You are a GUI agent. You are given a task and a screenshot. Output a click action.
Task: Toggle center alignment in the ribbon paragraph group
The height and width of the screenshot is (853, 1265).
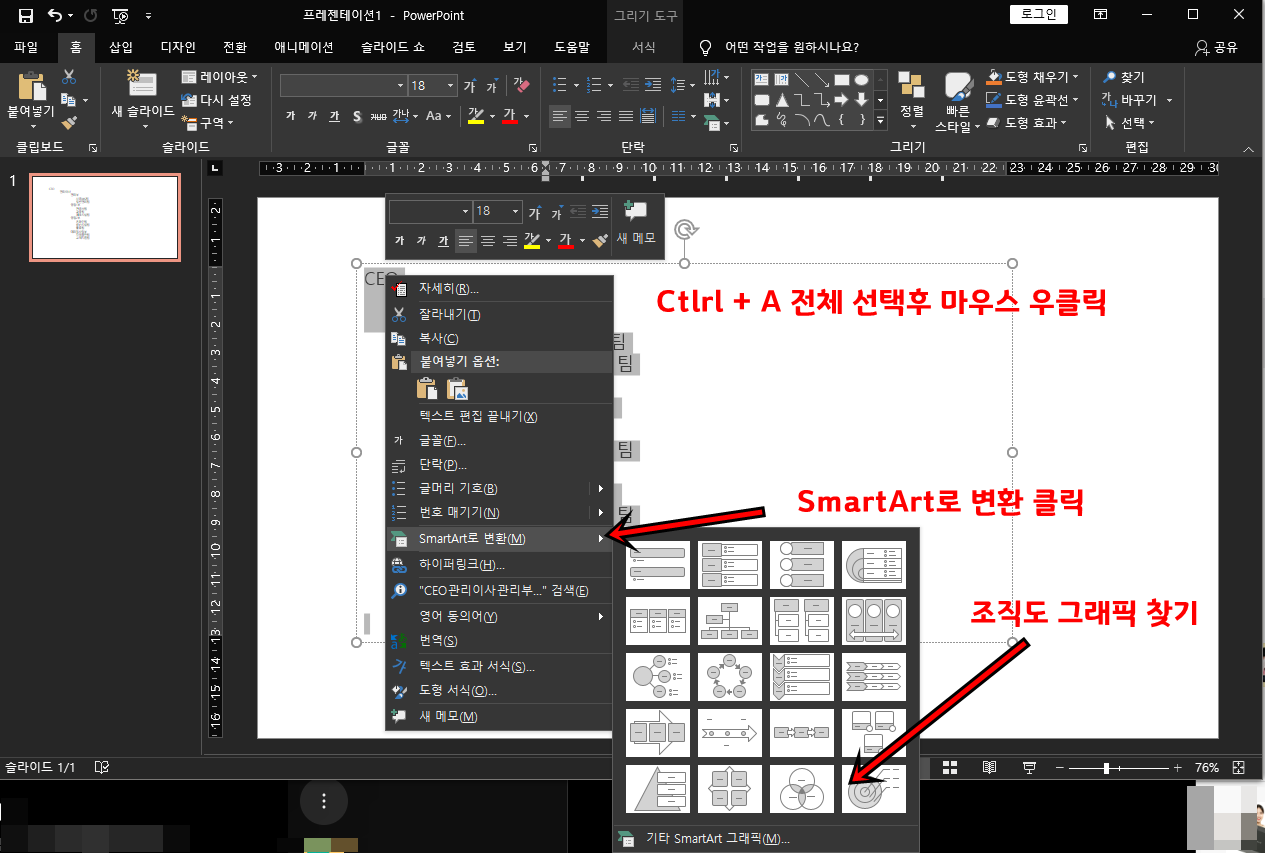pyautogui.click(x=582, y=116)
